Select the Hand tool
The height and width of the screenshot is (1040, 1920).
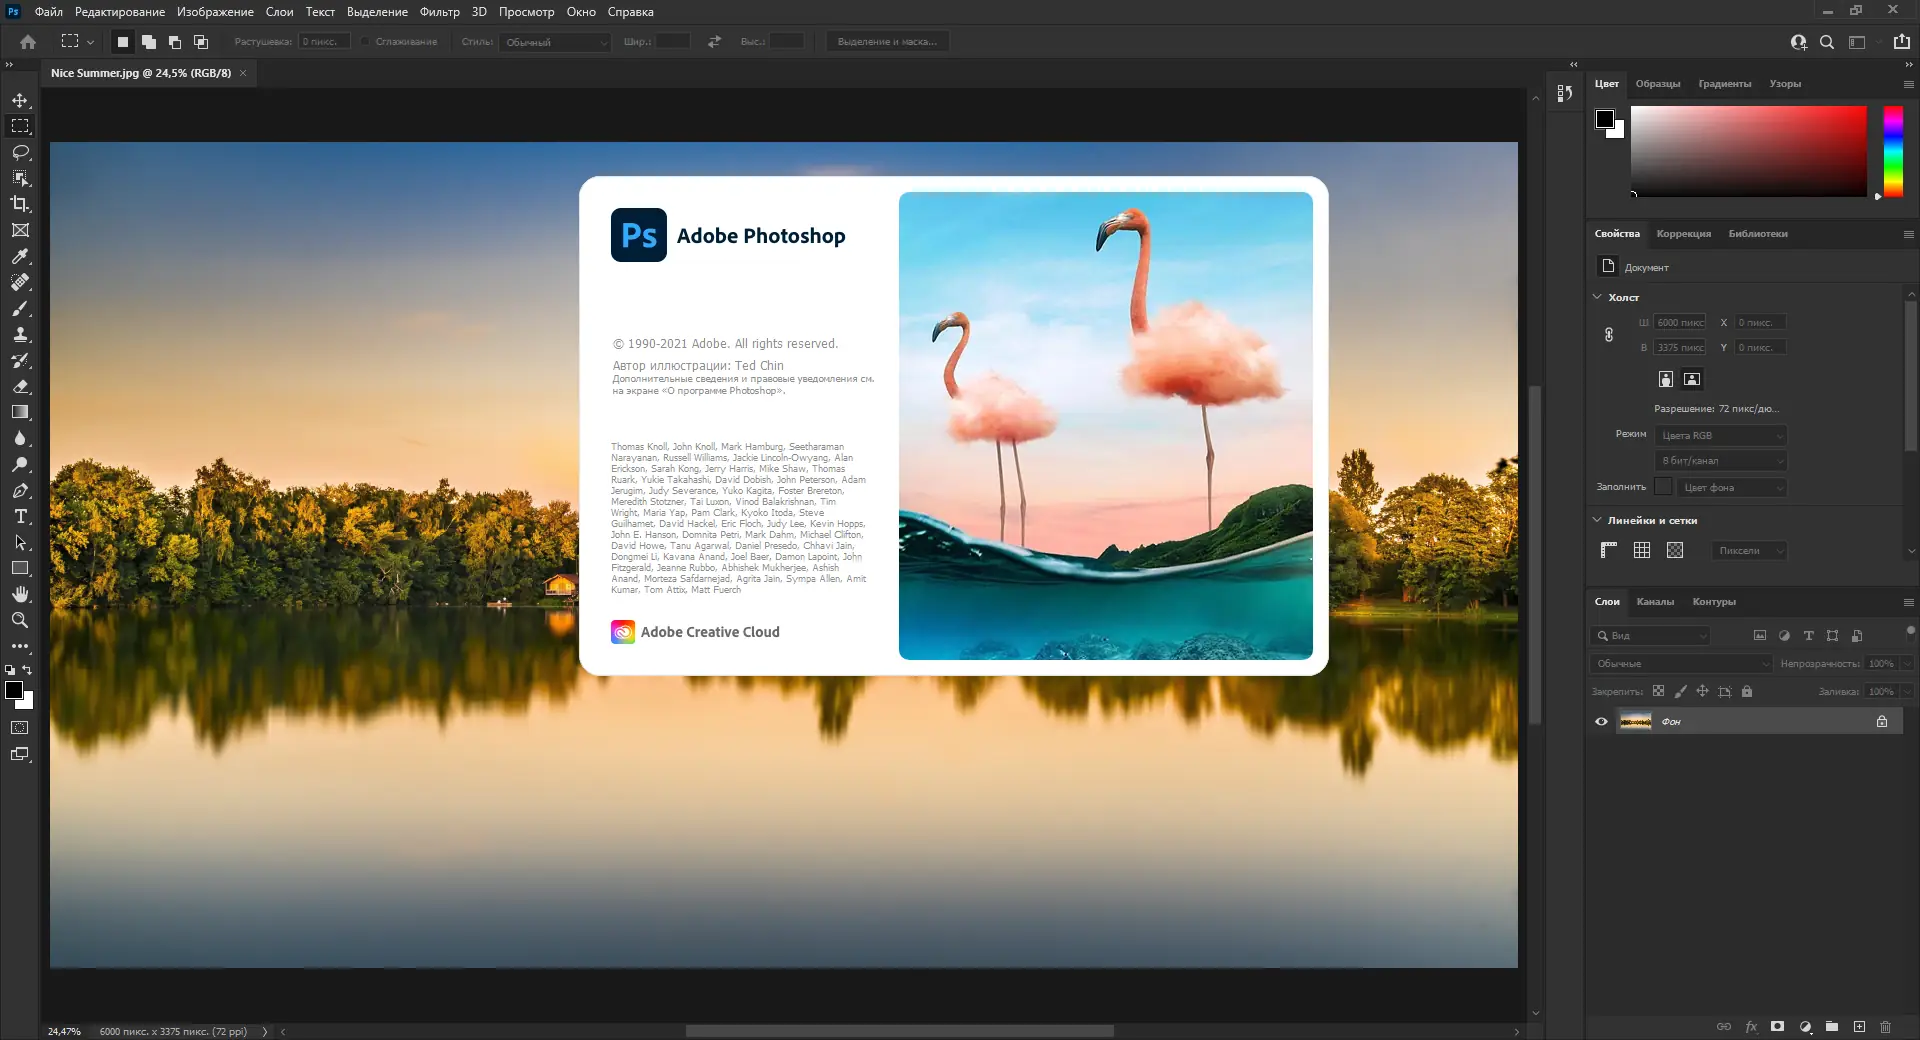(20, 594)
